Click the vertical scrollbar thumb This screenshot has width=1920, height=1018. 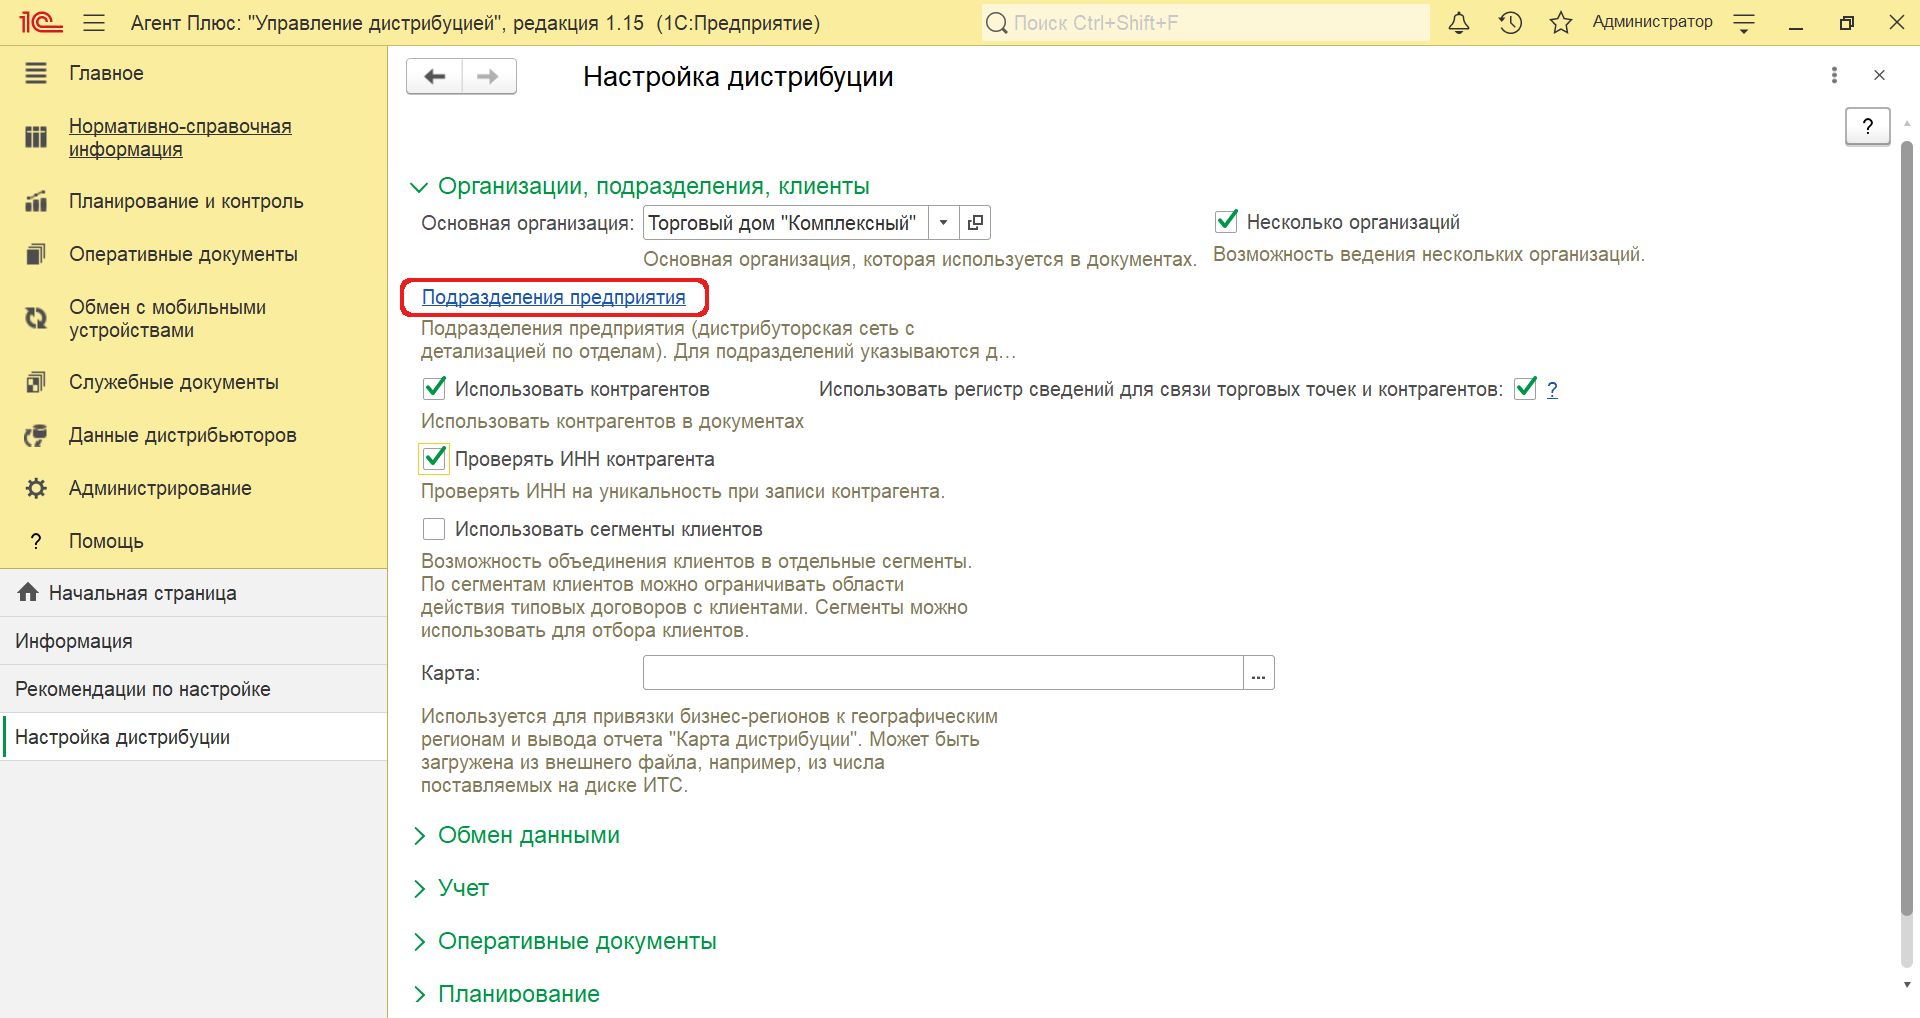[x=1906, y=528]
